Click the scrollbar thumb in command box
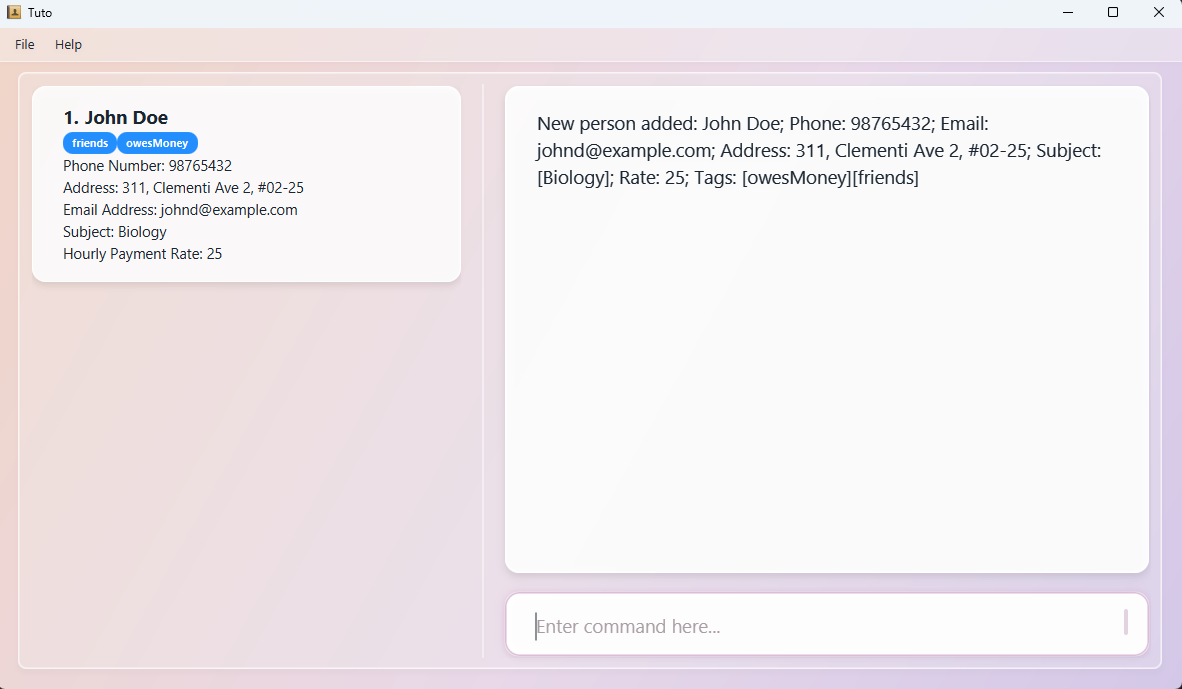This screenshot has height=689, width=1182. click(1126, 622)
